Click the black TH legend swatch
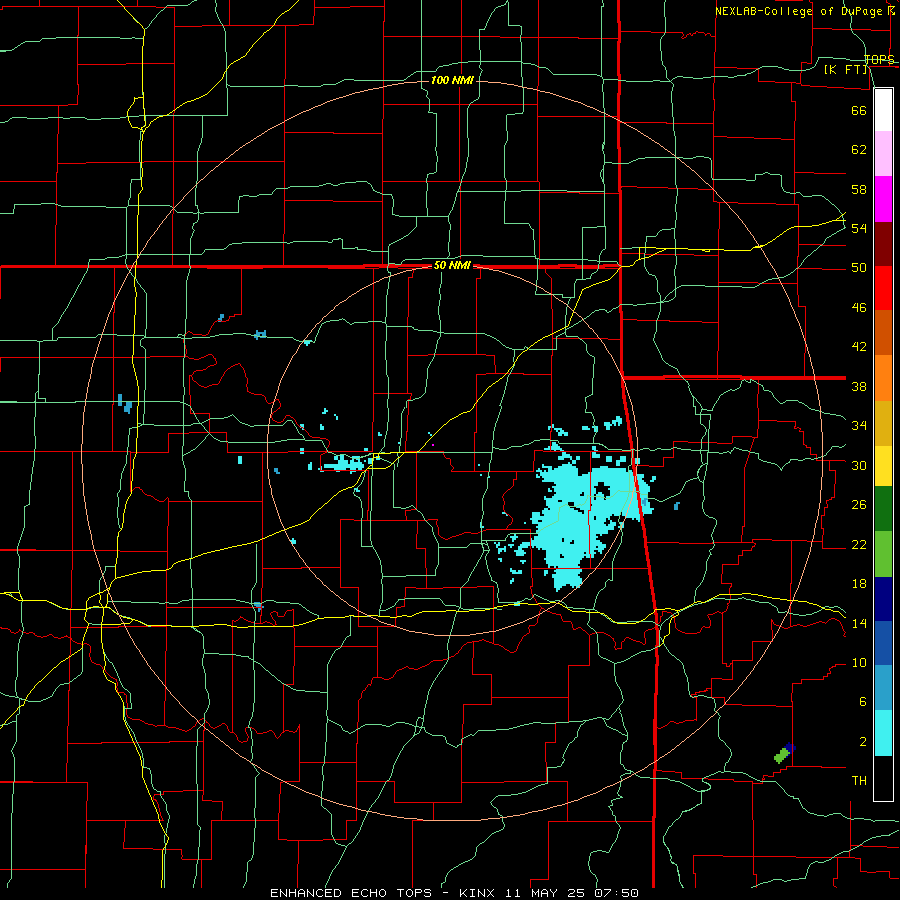Image resolution: width=900 pixels, height=900 pixels. click(883, 778)
